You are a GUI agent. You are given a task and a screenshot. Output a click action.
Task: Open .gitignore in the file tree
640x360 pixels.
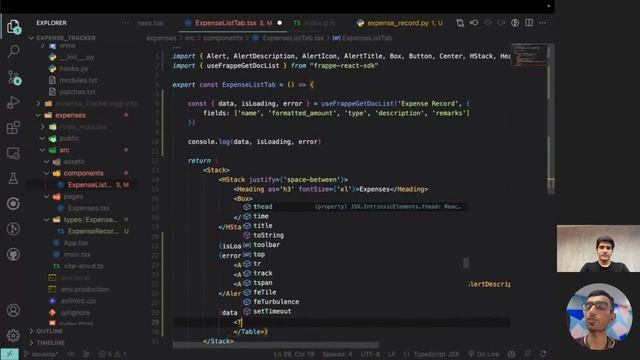pos(75,313)
